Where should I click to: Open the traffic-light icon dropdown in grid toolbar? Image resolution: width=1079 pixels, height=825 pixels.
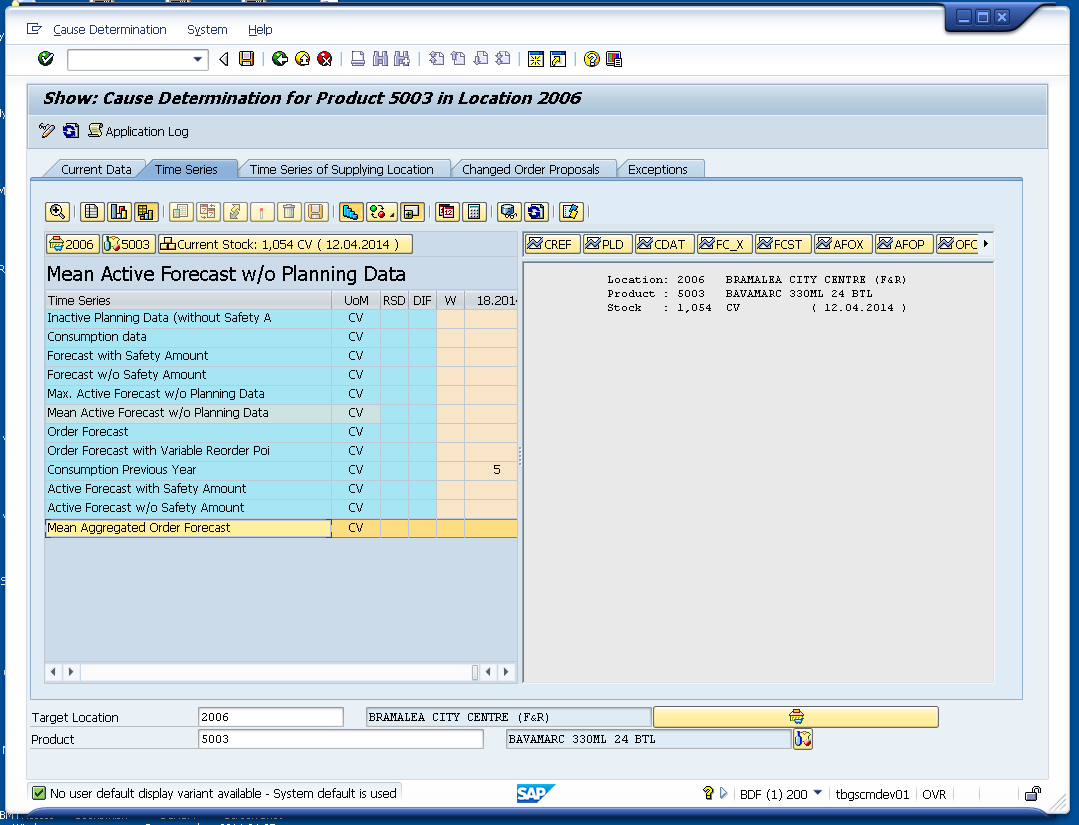pos(381,212)
